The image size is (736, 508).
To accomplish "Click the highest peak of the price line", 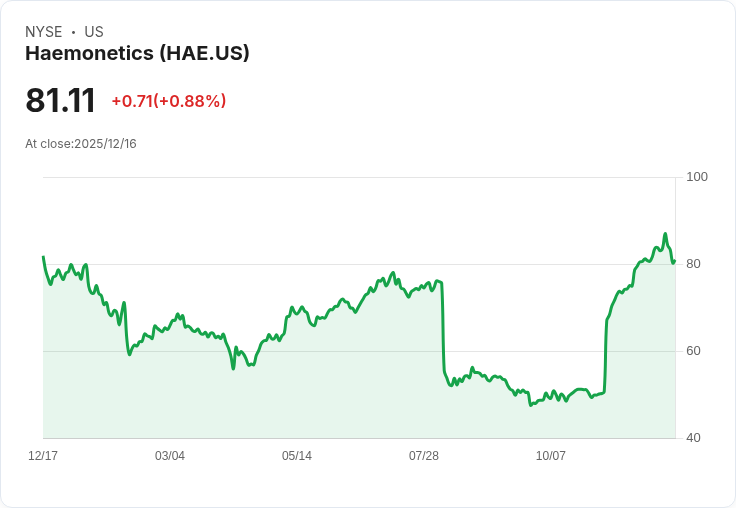I will point(665,234).
